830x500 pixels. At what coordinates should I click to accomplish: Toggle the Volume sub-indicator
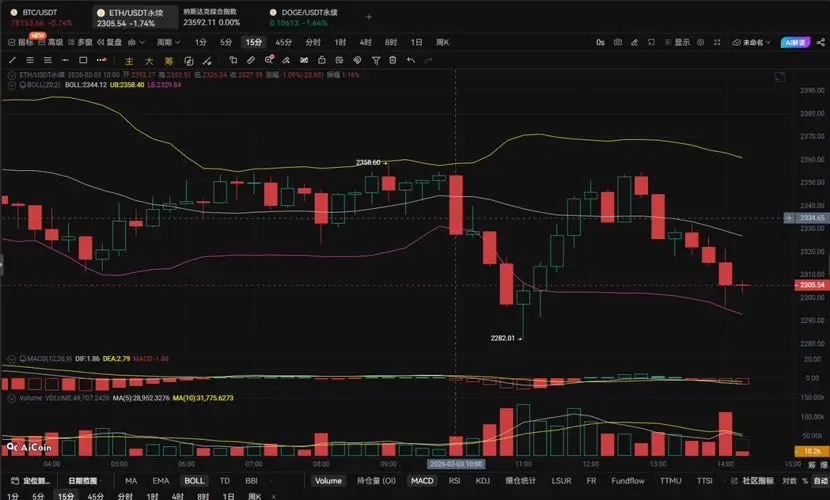point(328,481)
